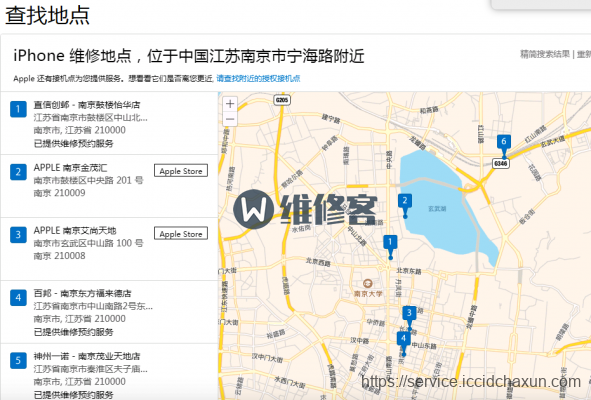
Task: Open 神州一诺 - 南京茂业天地店 result
Action: point(87,356)
